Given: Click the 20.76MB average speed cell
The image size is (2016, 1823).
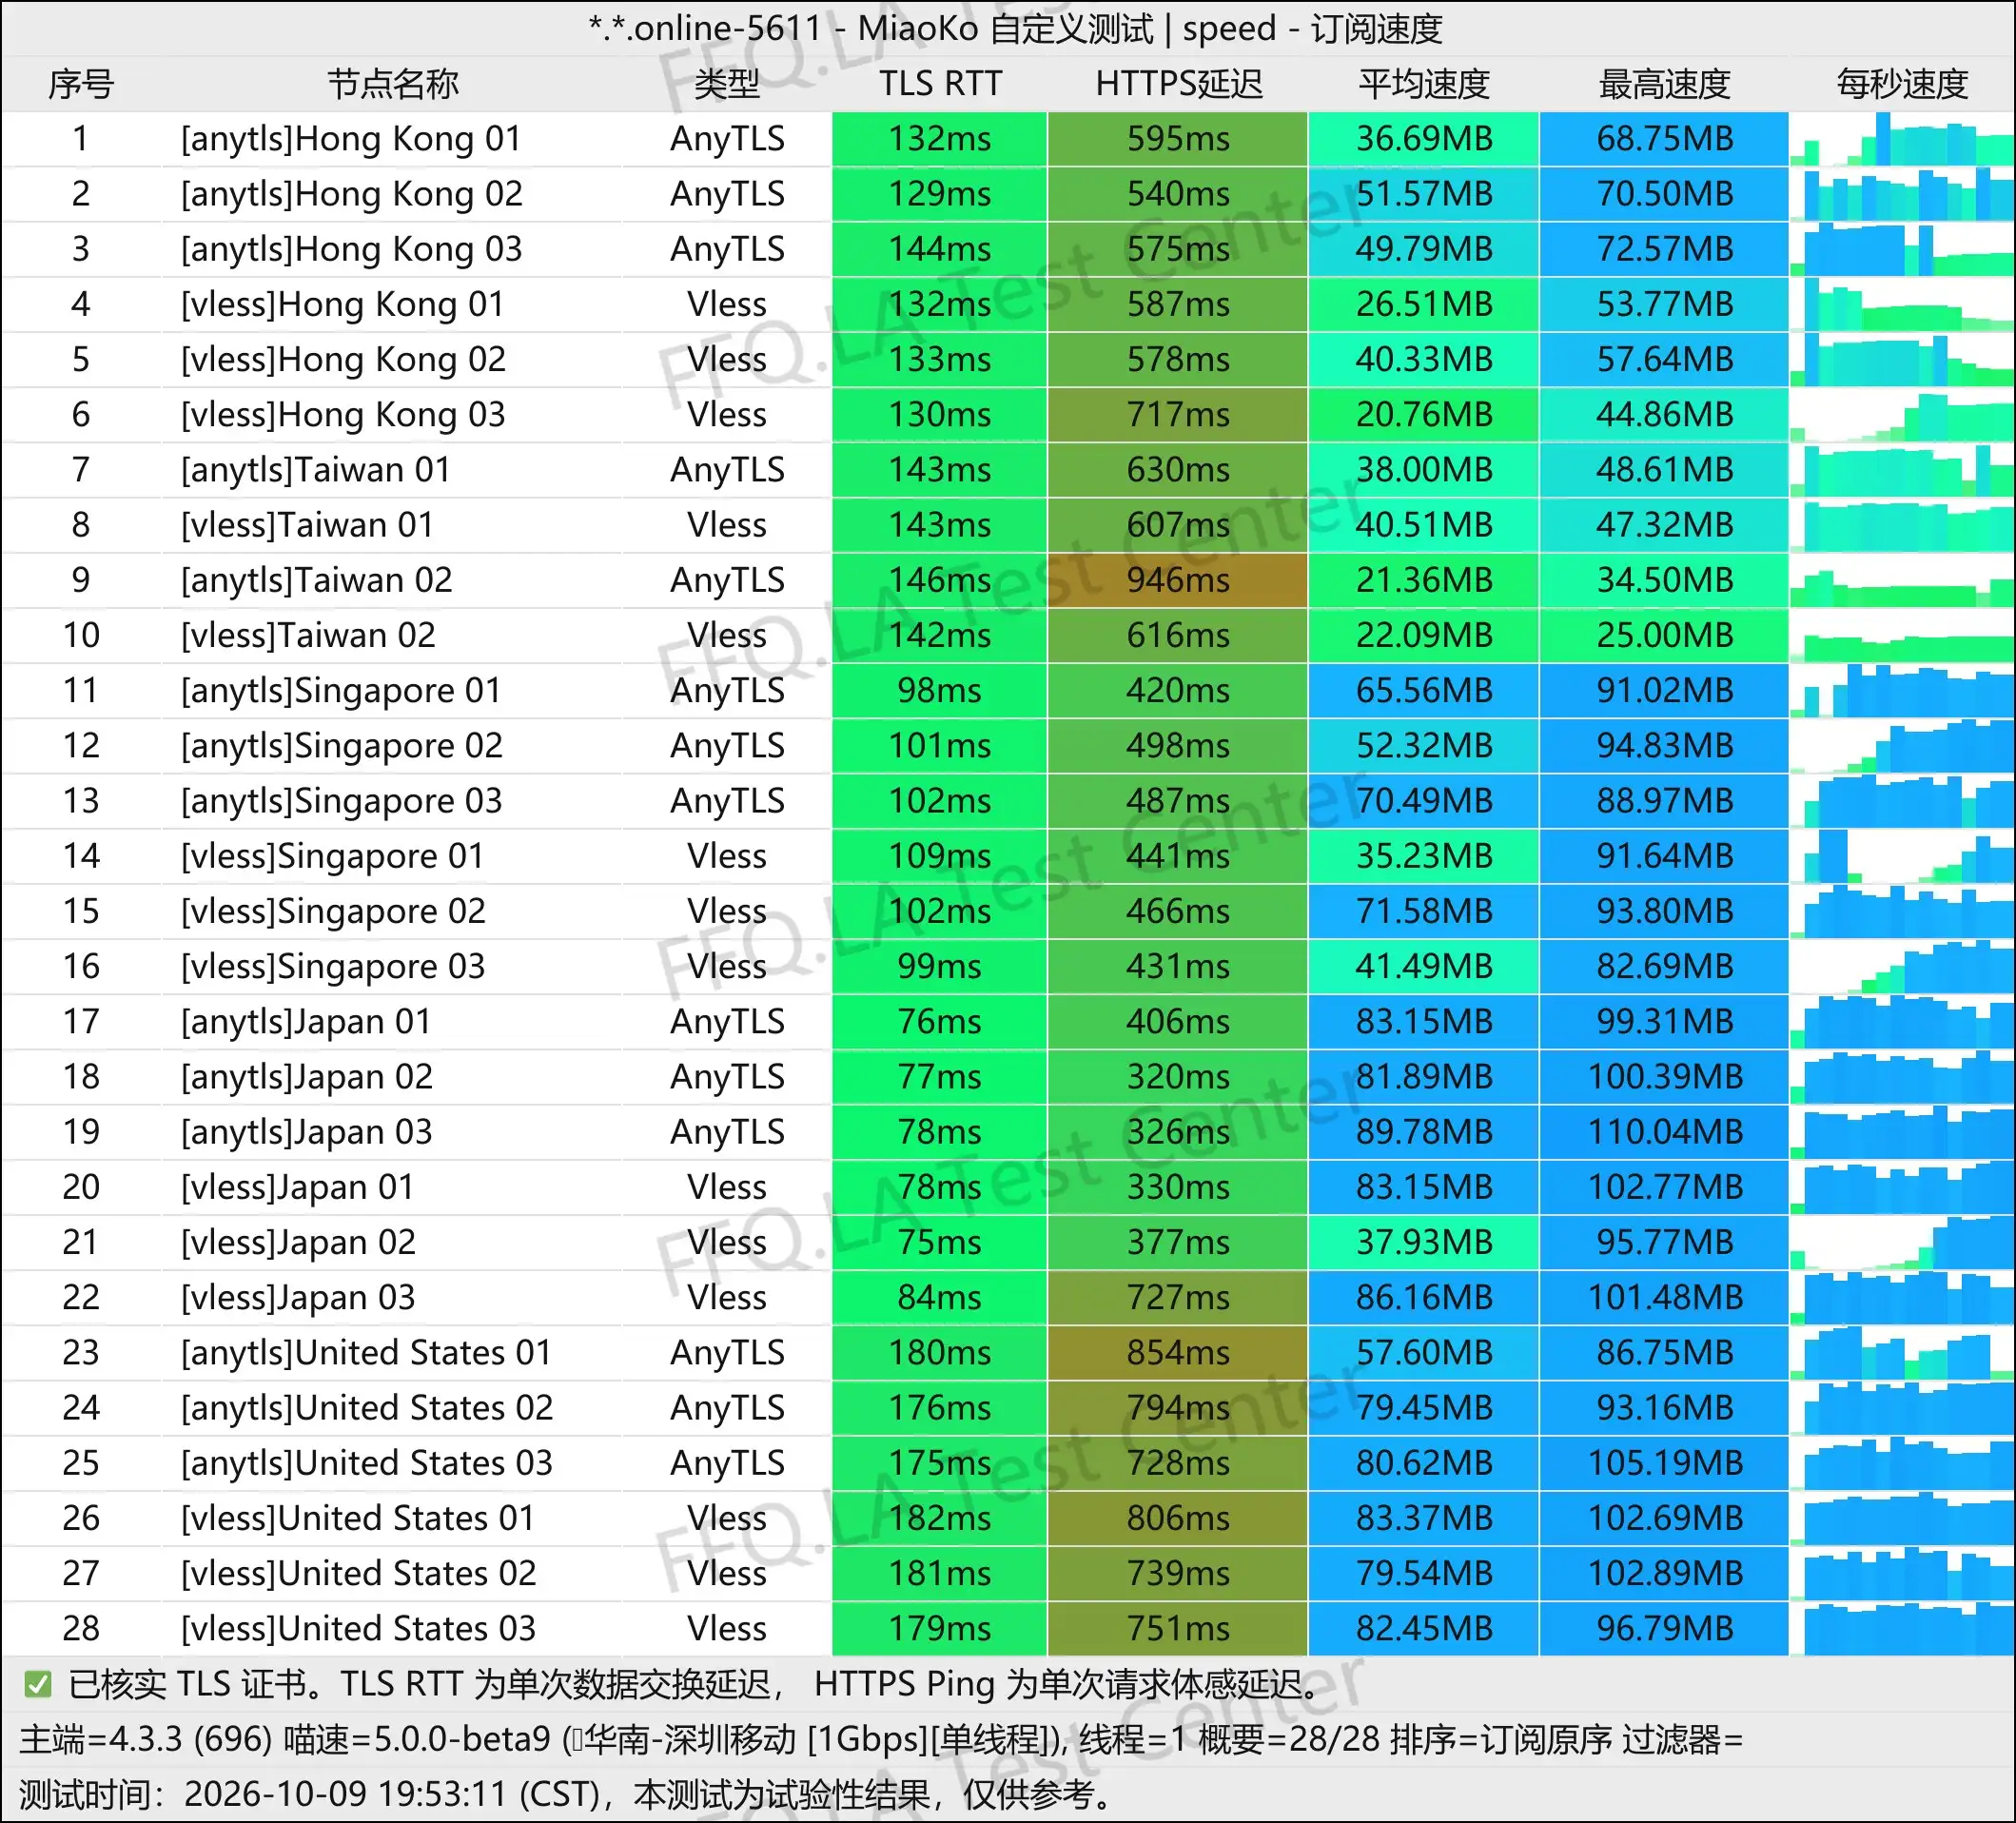Looking at the screenshot, I should coord(1423,415).
